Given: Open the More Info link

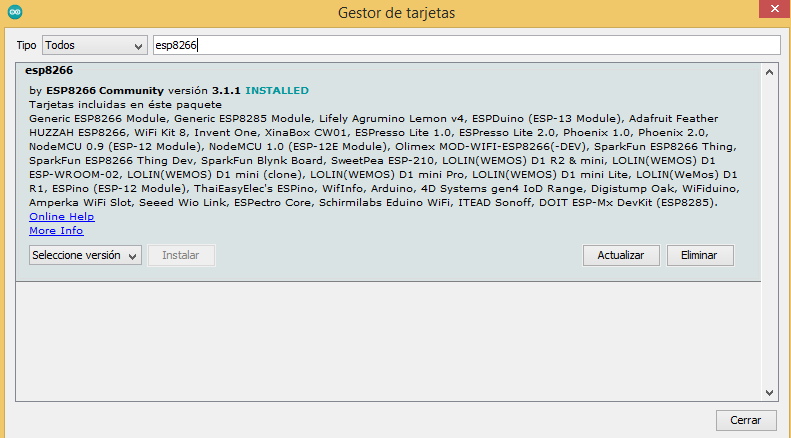Looking at the screenshot, I should [x=56, y=231].
